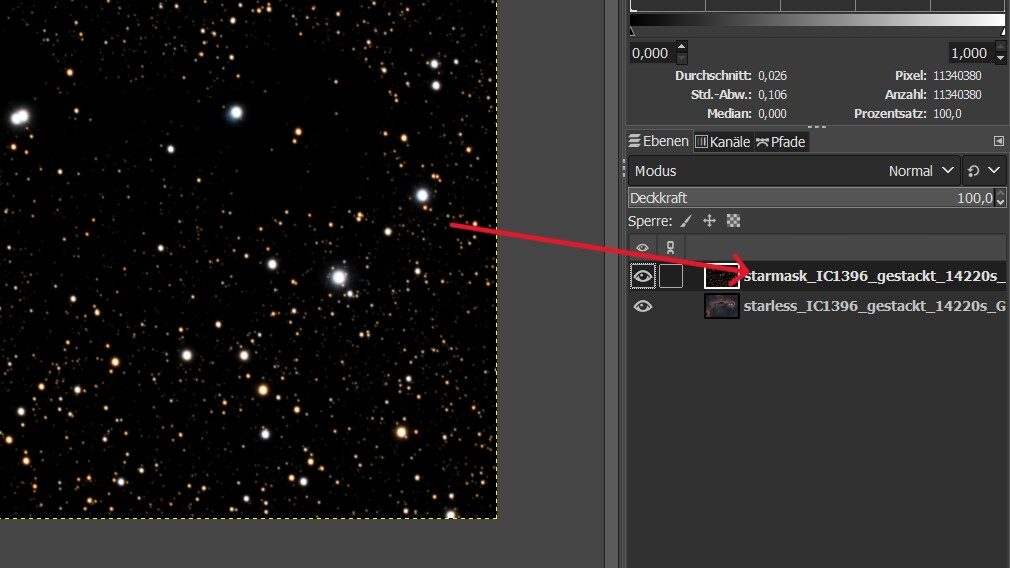The width and height of the screenshot is (1010, 568).
Task: Click the layer mode switch icon
Action: [x=973, y=171]
